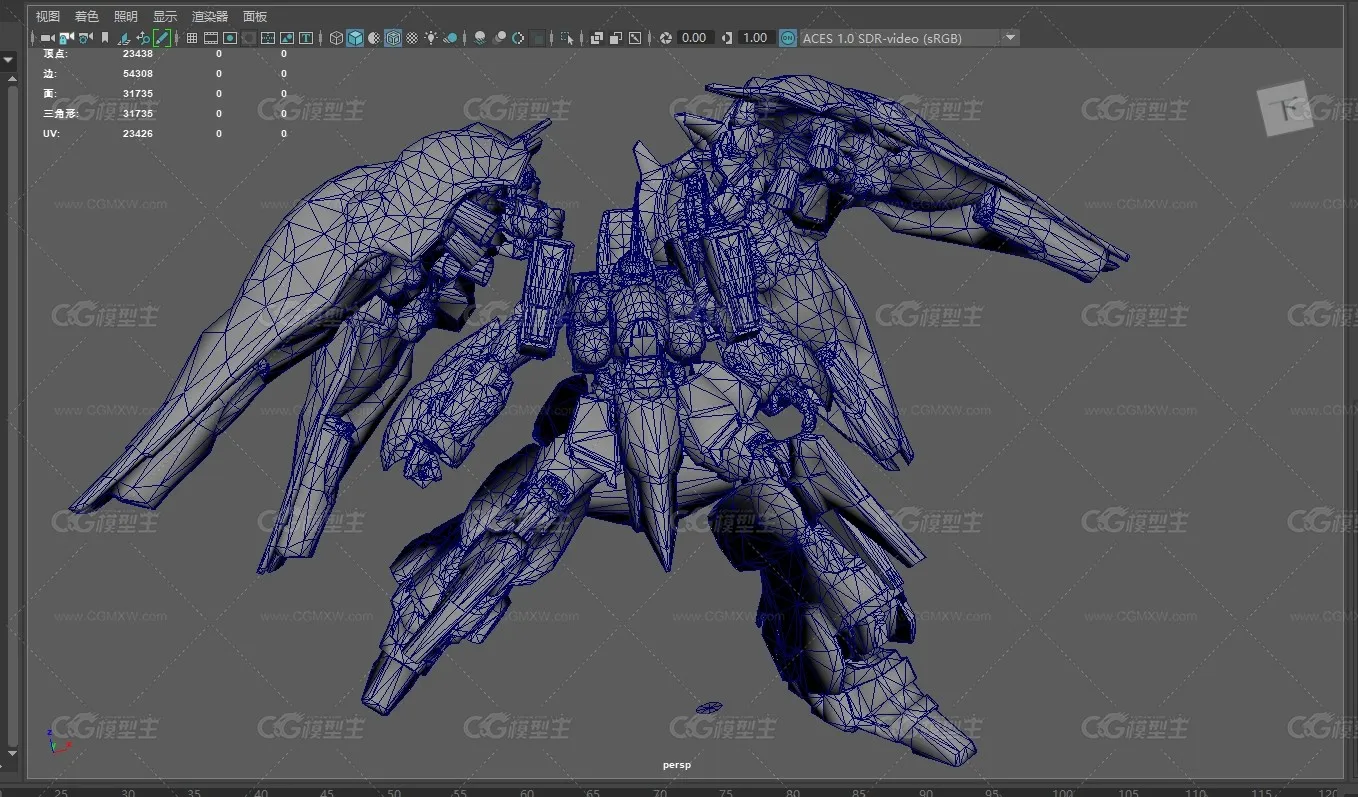The width and height of the screenshot is (1358, 797).
Task: Click the UV count 23426
Action: coord(138,133)
